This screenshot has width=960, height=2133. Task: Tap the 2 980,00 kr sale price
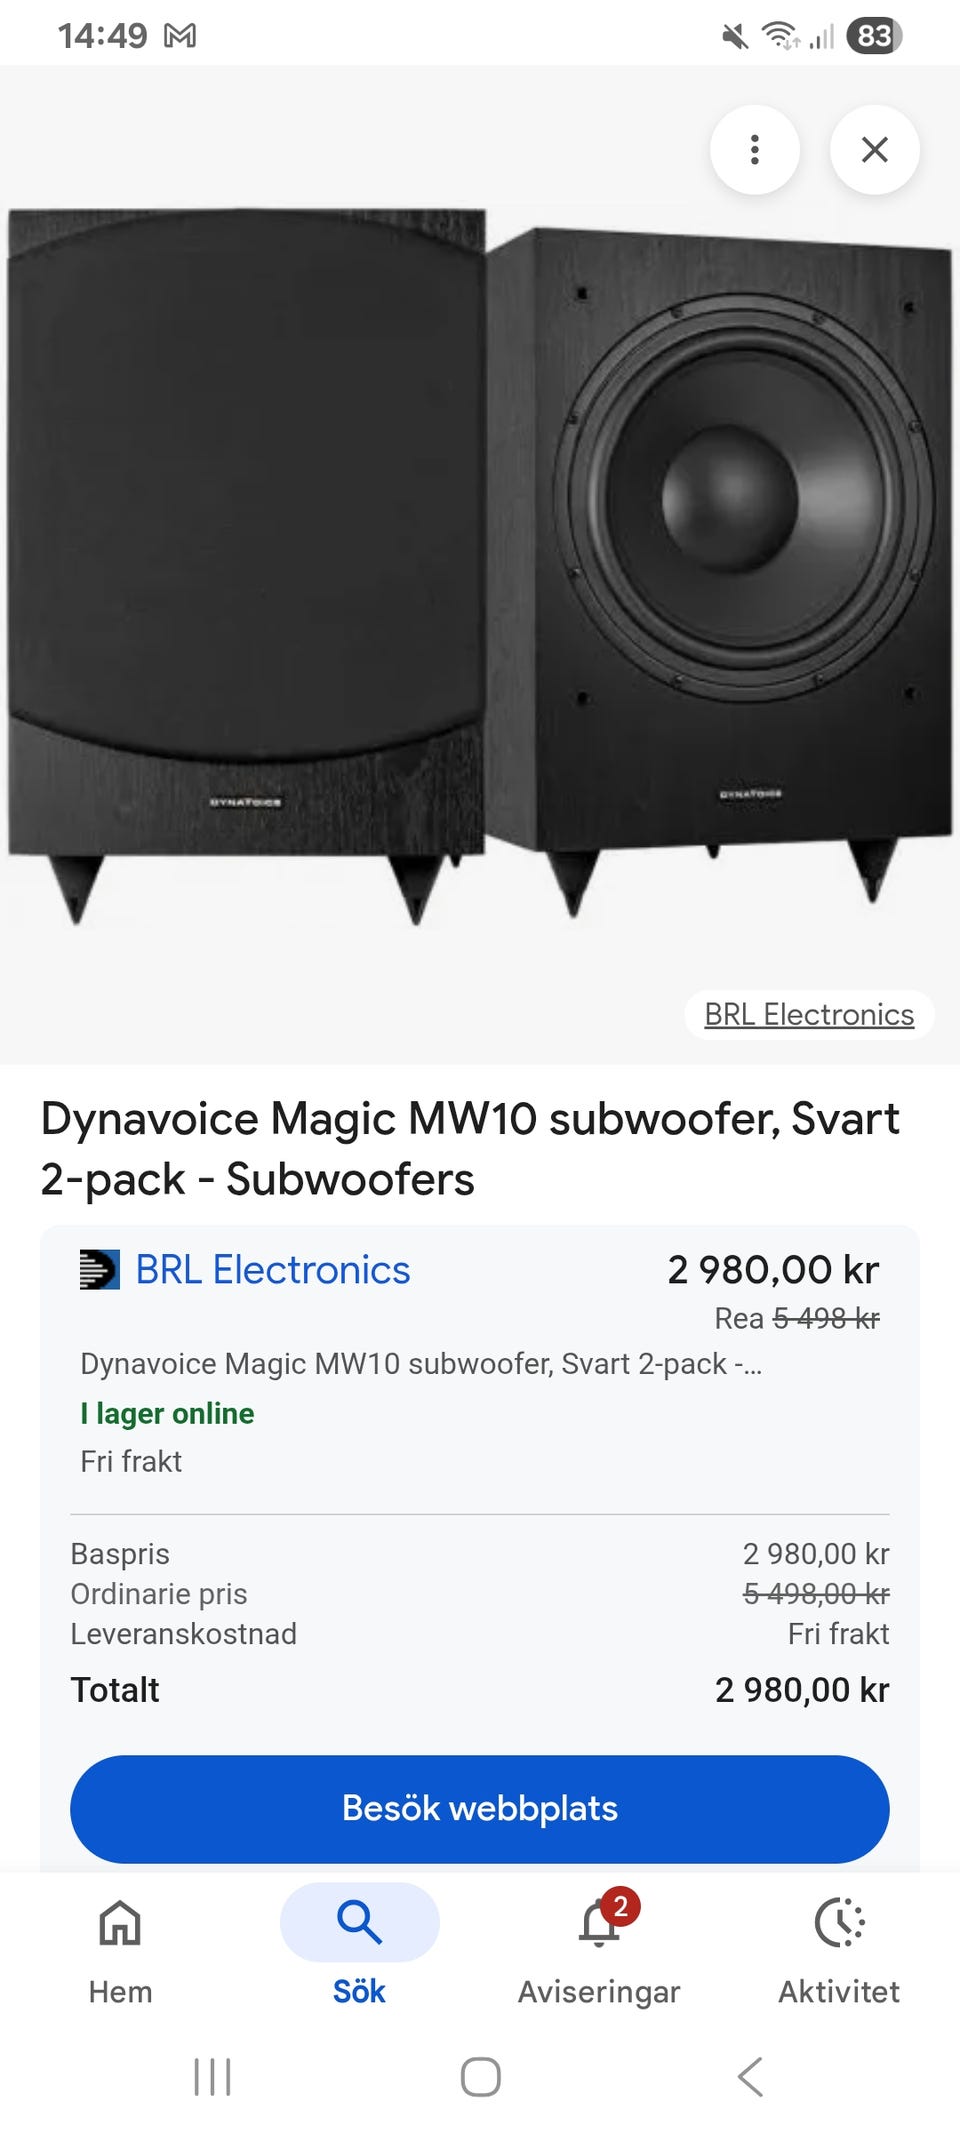[x=773, y=1270]
